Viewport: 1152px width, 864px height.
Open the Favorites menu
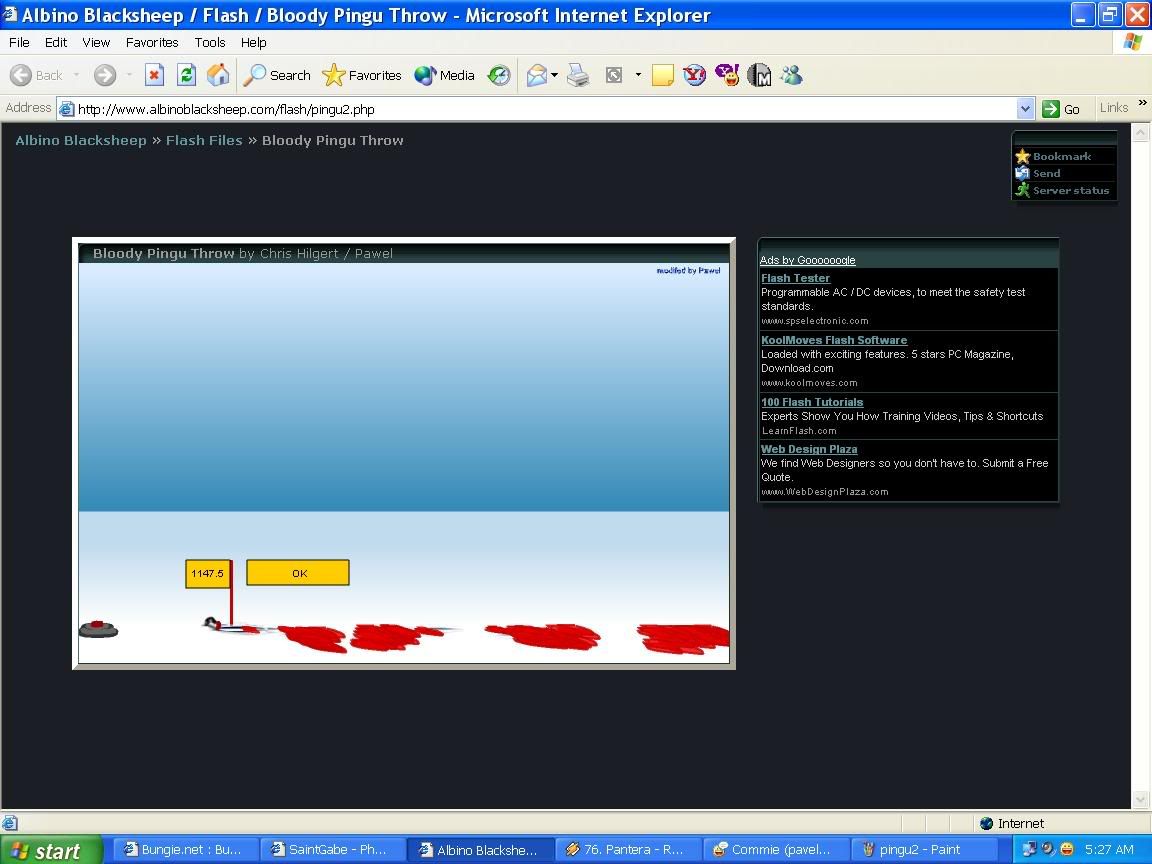[152, 43]
